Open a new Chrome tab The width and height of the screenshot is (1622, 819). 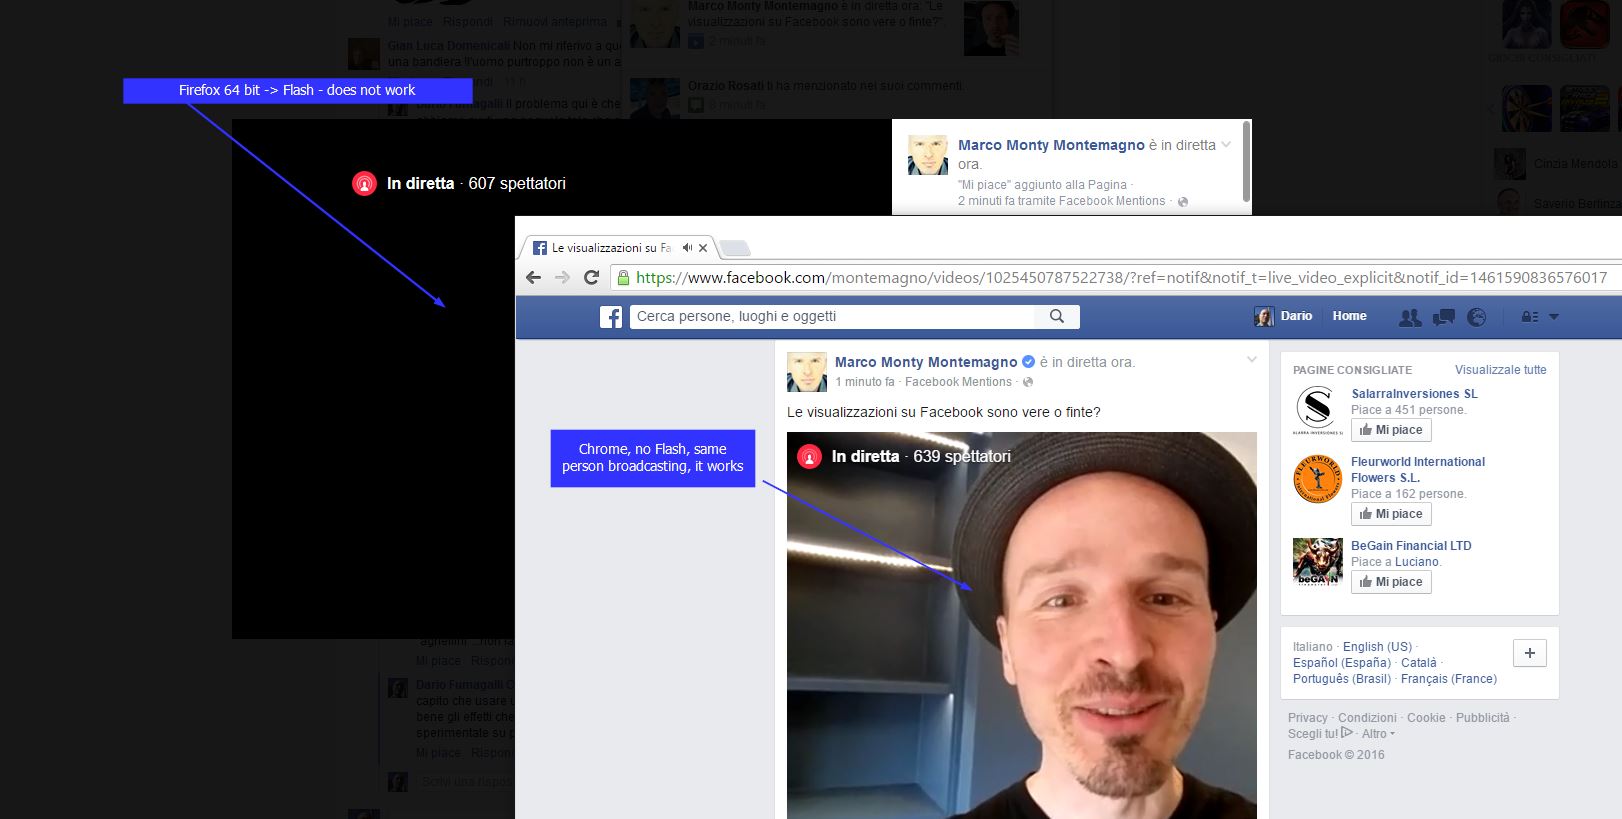point(734,248)
